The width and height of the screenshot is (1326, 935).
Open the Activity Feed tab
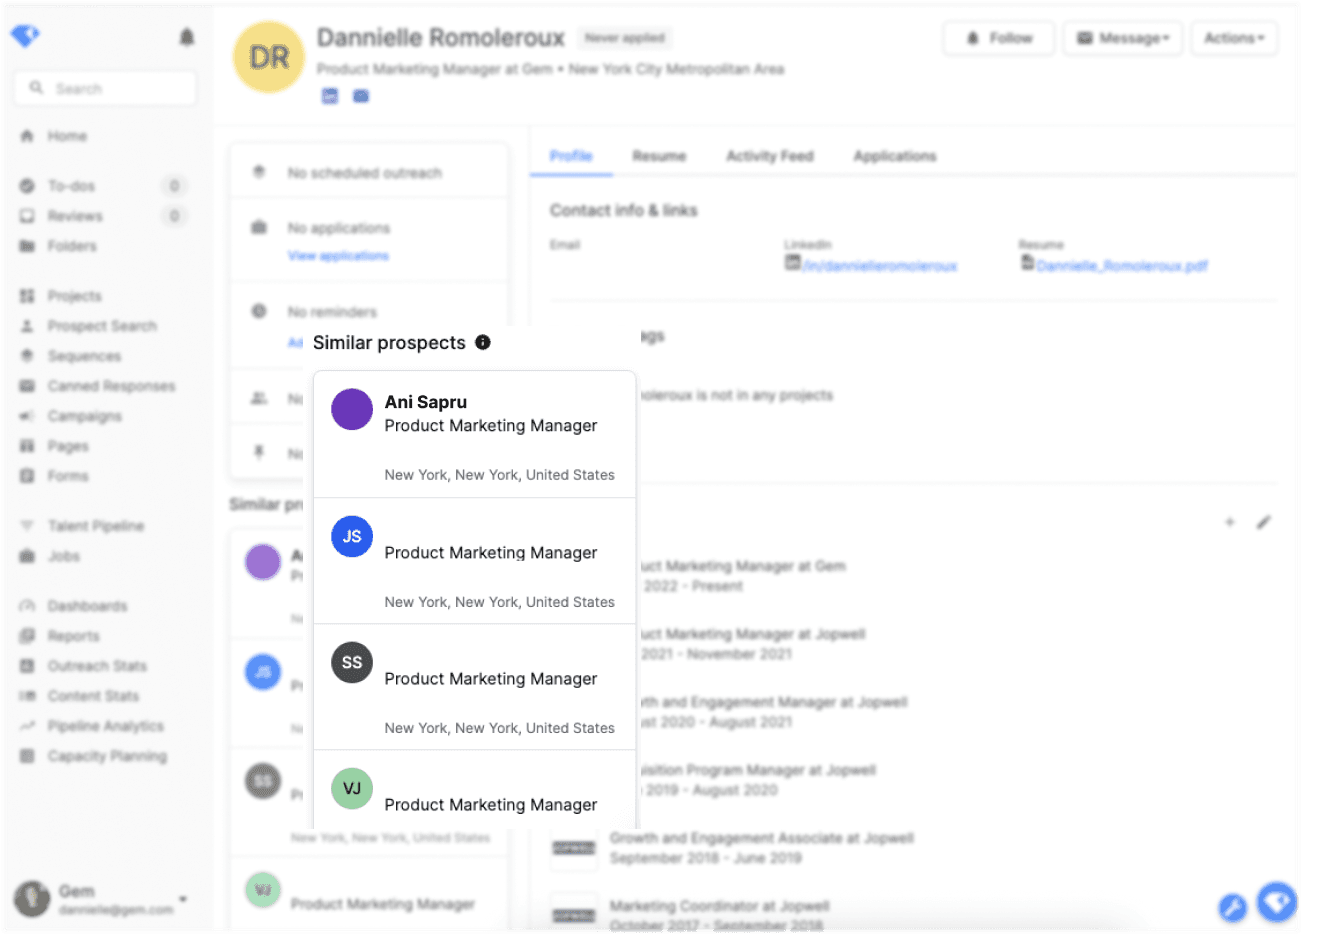point(769,156)
